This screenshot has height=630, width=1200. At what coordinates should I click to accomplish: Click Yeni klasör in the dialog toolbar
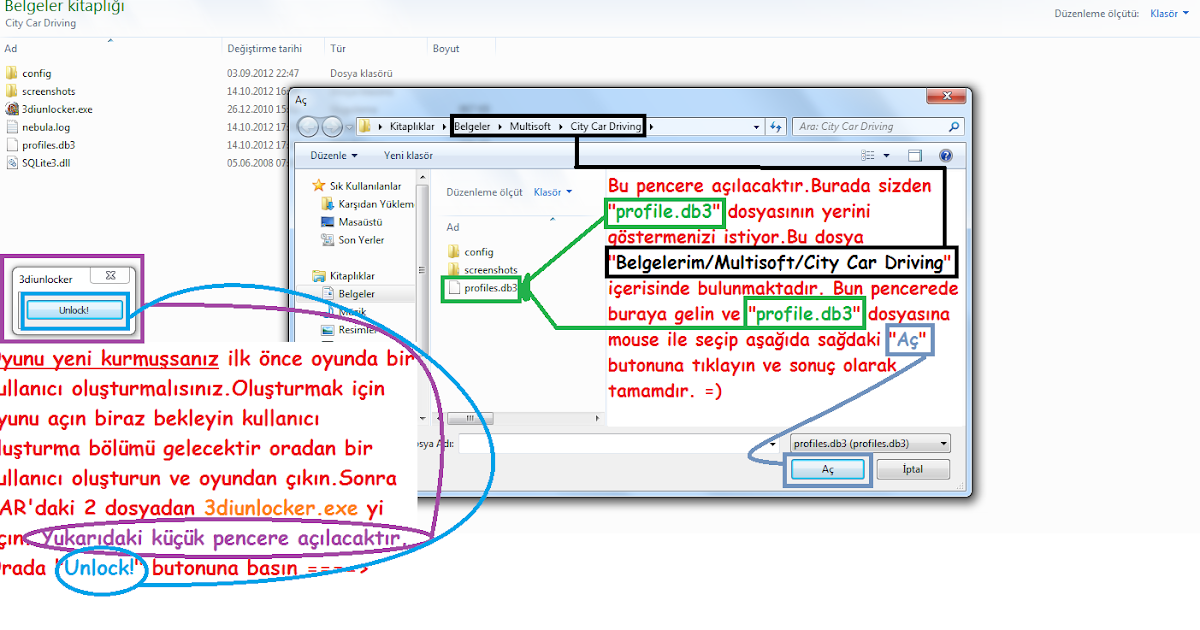408,156
